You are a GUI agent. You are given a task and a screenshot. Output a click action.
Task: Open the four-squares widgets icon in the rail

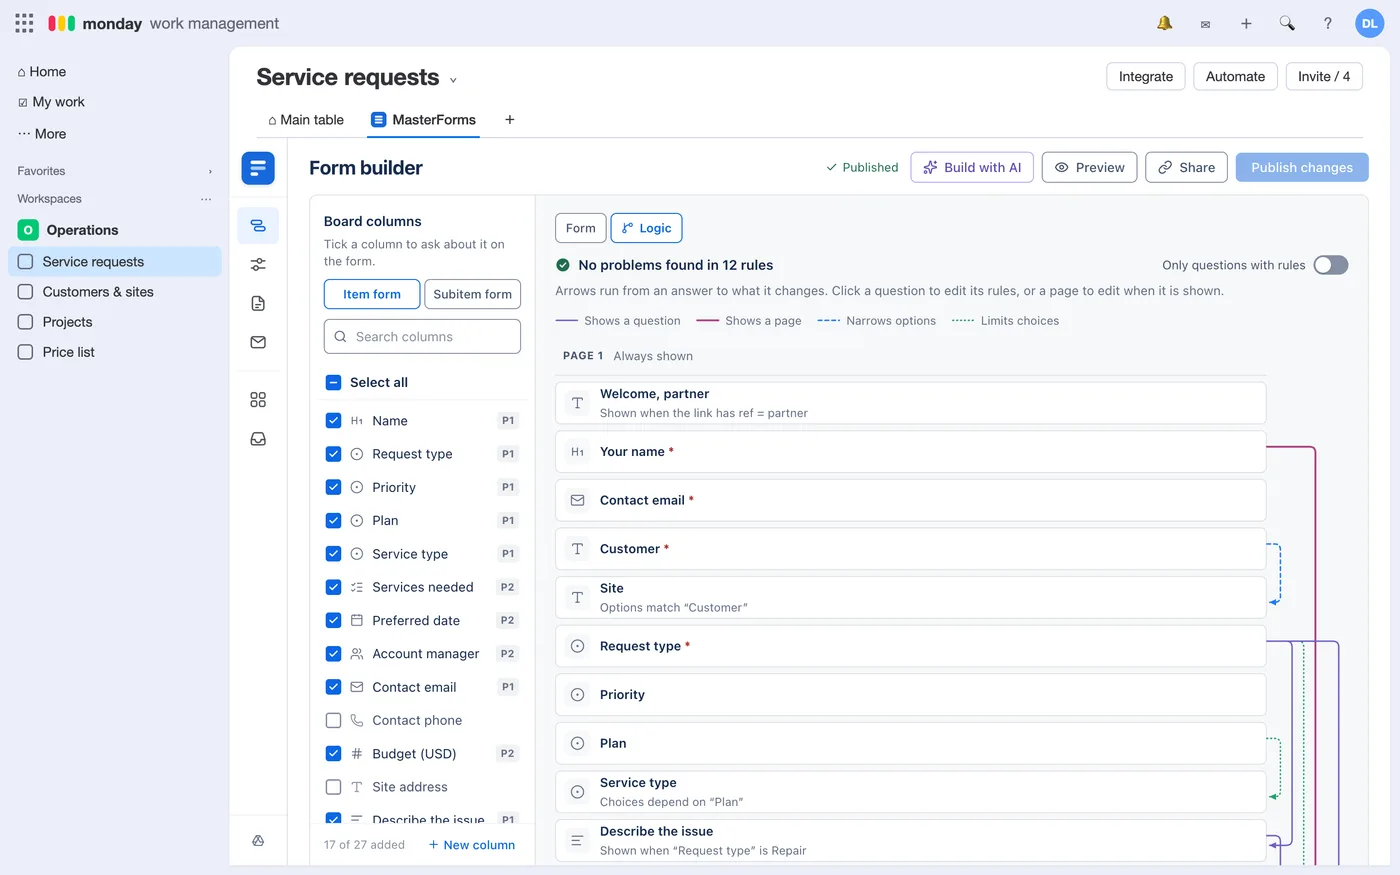click(258, 400)
